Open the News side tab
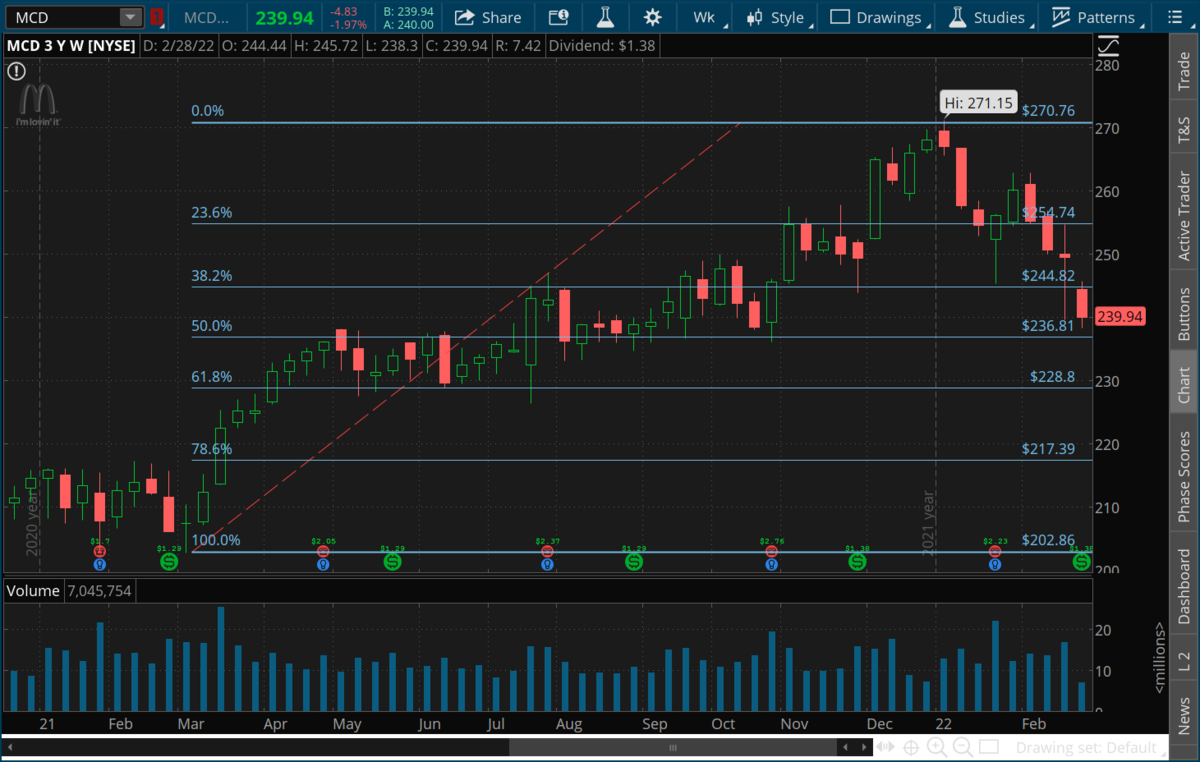Viewport: 1200px width, 762px height. [1184, 714]
